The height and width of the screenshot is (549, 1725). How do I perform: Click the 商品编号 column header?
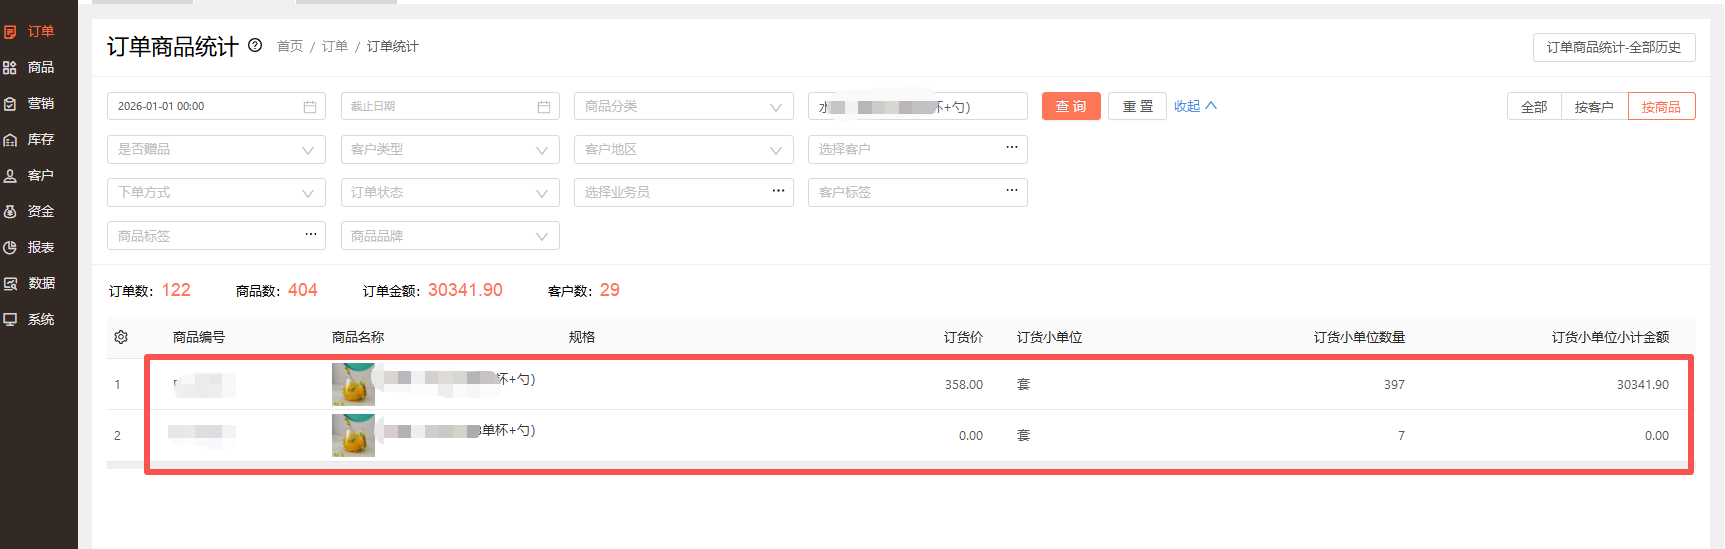pyautogui.click(x=199, y=337)
